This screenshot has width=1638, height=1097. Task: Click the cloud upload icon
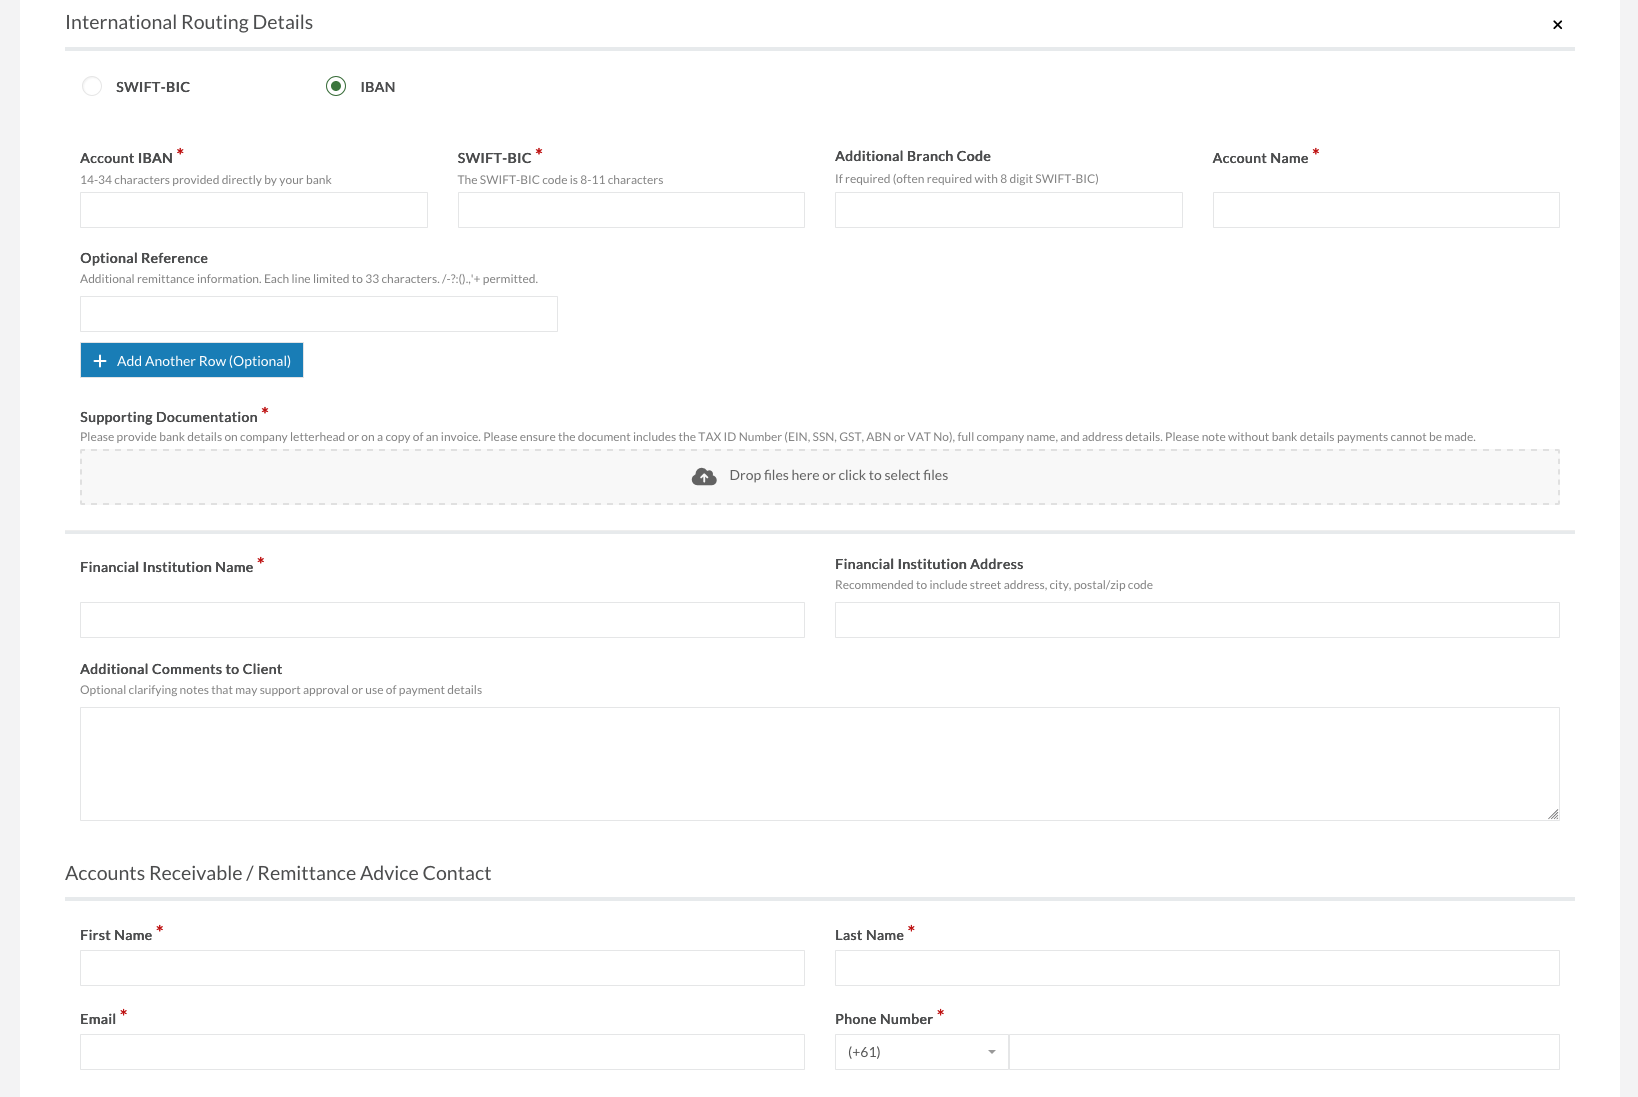704,476
